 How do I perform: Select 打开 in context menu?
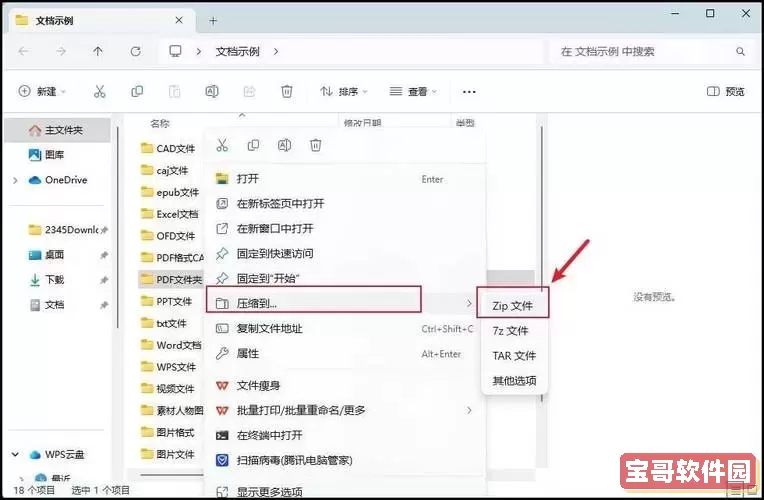tap(344, 179)
